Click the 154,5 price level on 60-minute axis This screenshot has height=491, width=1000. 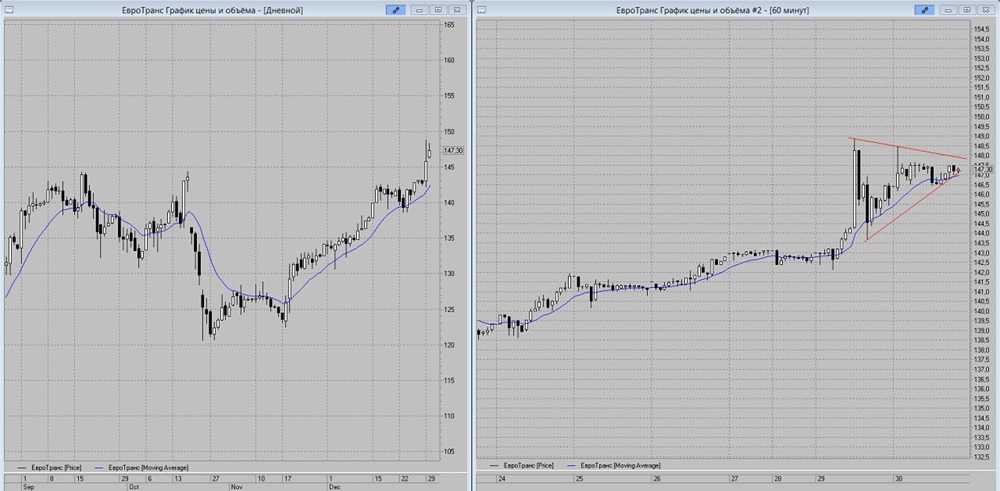[x=981, y=29]
